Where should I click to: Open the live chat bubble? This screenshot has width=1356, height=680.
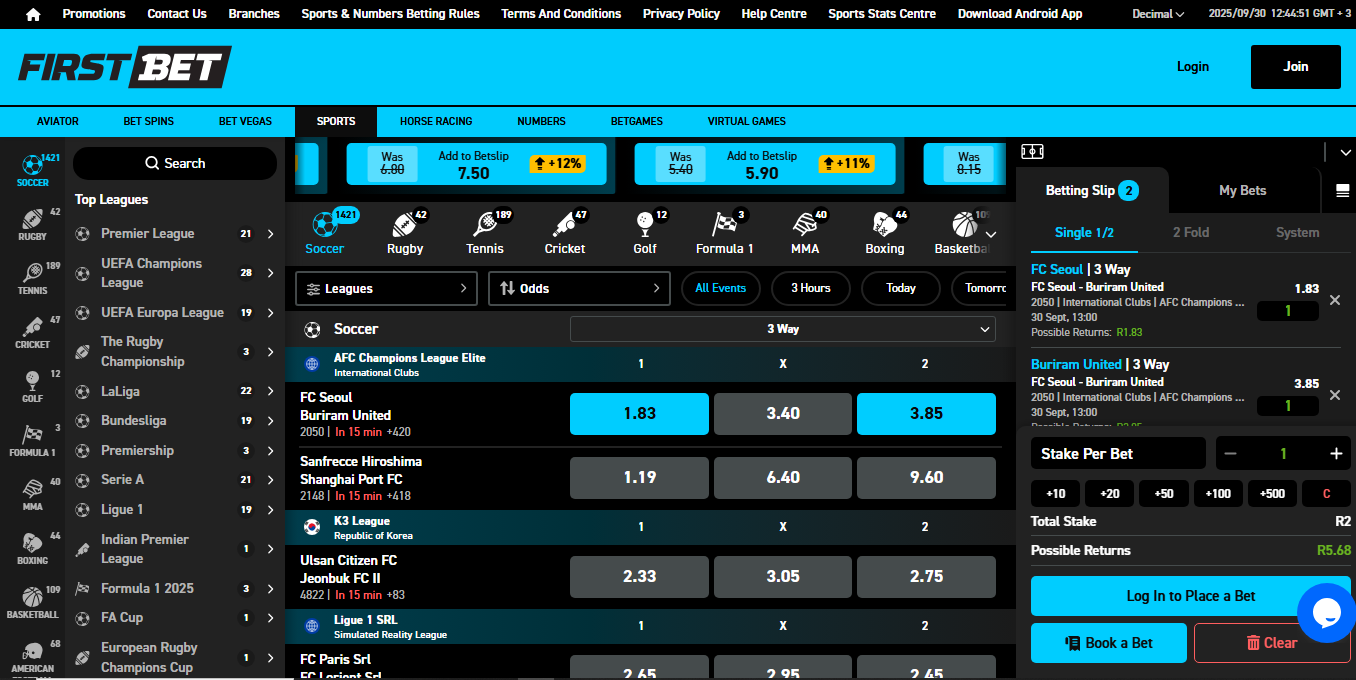(x=1327, y=613)
